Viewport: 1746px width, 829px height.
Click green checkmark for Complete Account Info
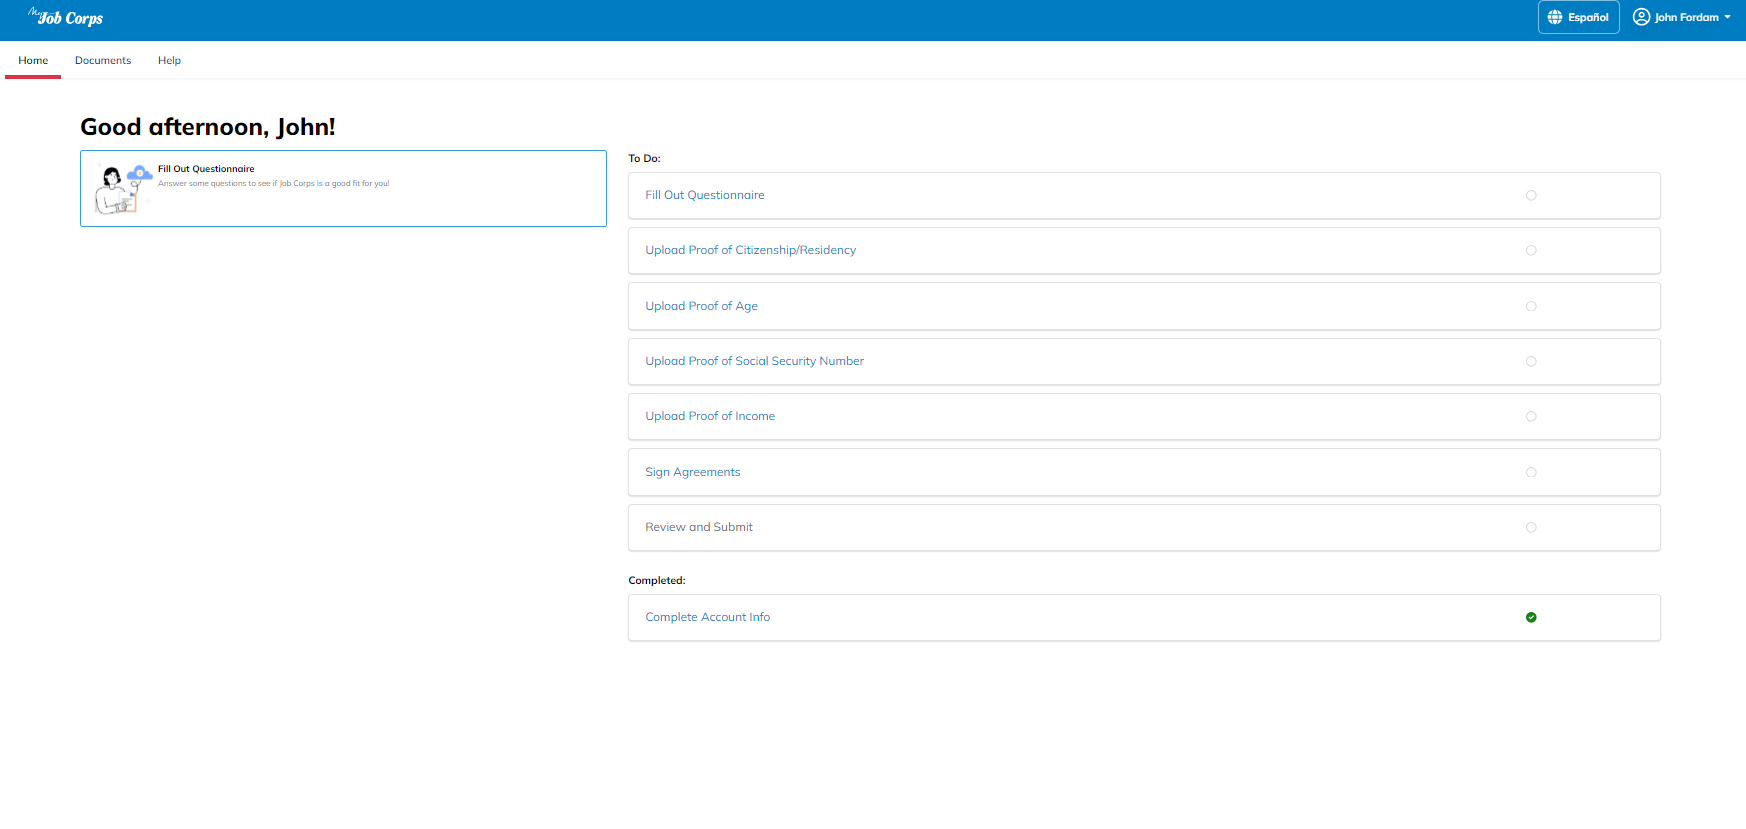click(1531, 618)
